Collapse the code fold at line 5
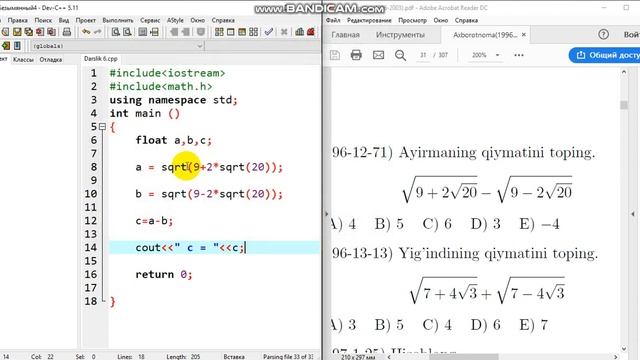Viewport: 640px width, 360px height. (102, 127)
